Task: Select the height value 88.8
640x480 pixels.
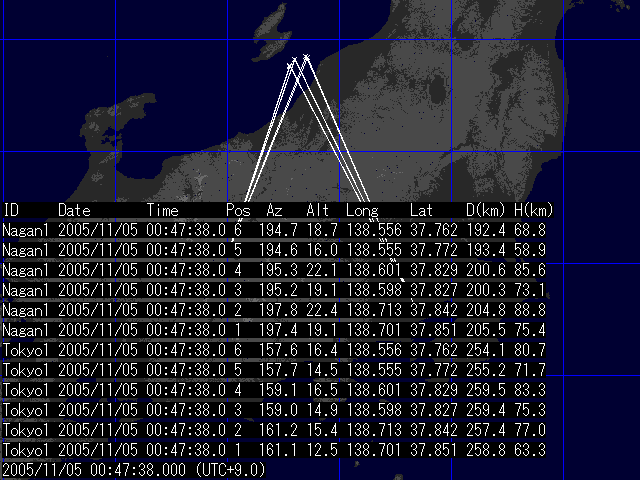Action: coord(530,310)
